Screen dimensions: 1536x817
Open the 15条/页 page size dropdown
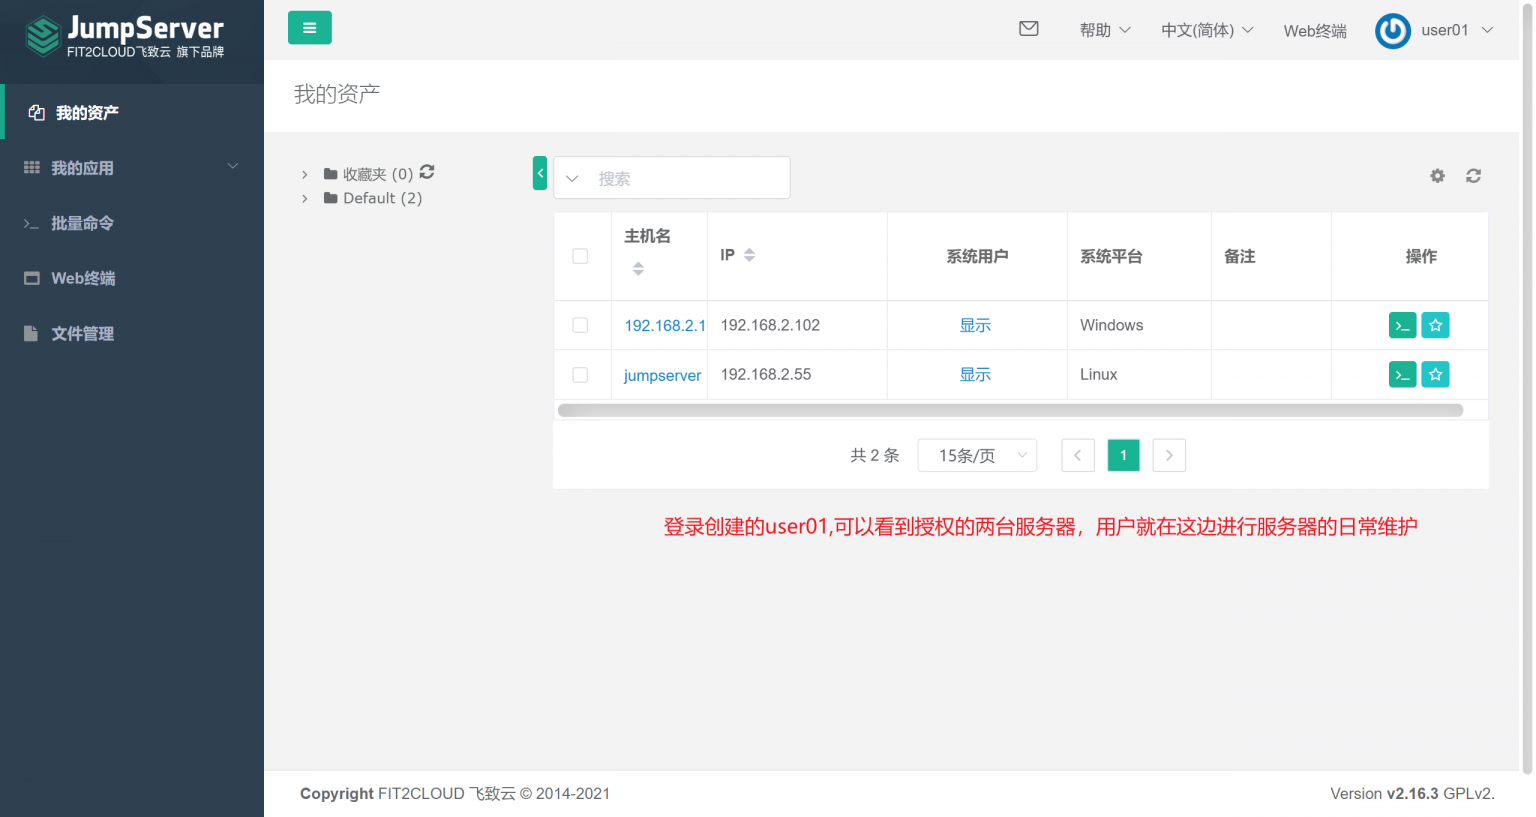977,455
